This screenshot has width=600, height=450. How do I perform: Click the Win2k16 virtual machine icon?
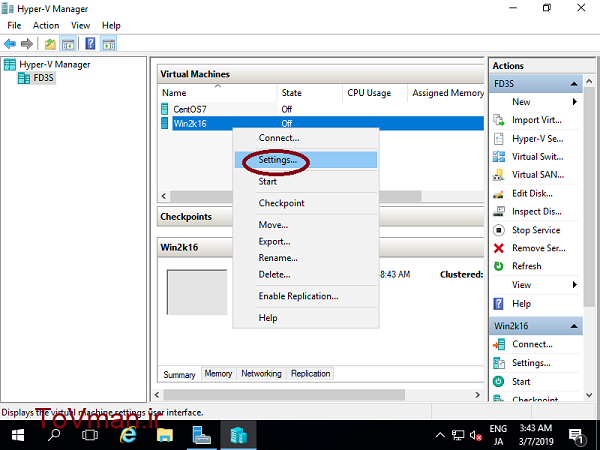[x=165, y=123]
